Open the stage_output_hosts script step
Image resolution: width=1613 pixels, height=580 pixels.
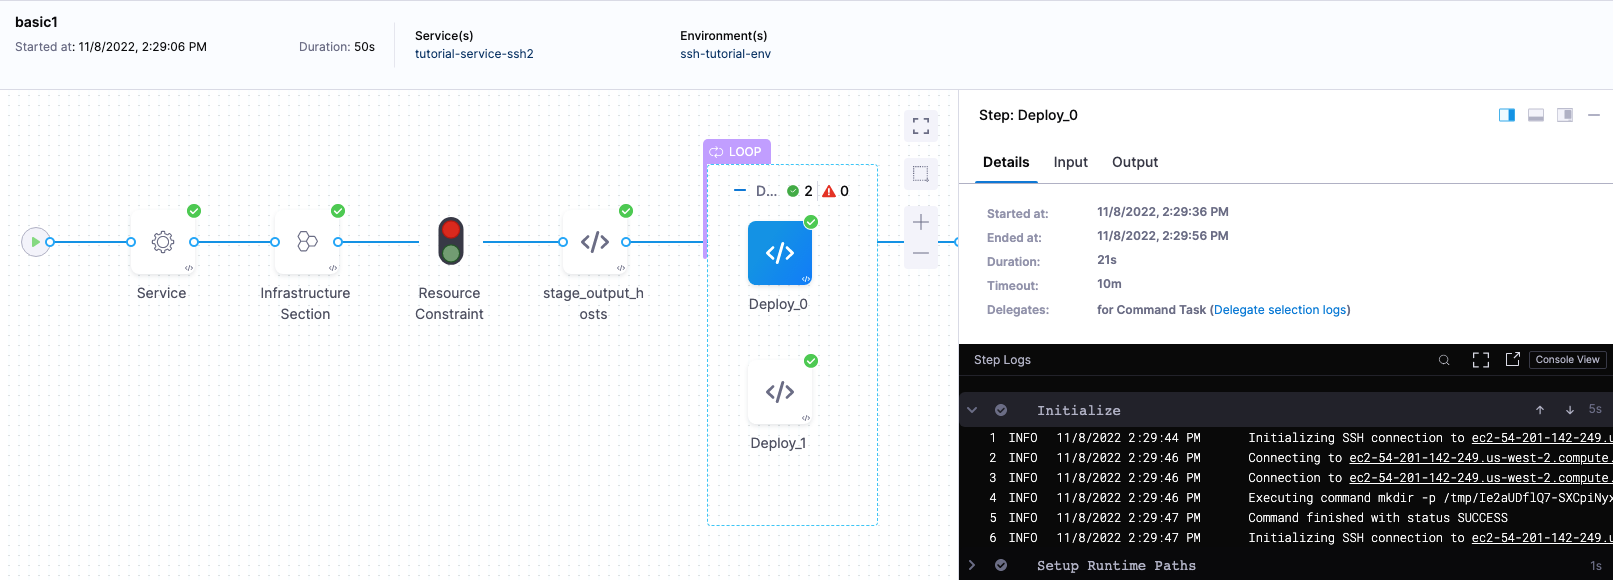[594, 242]
